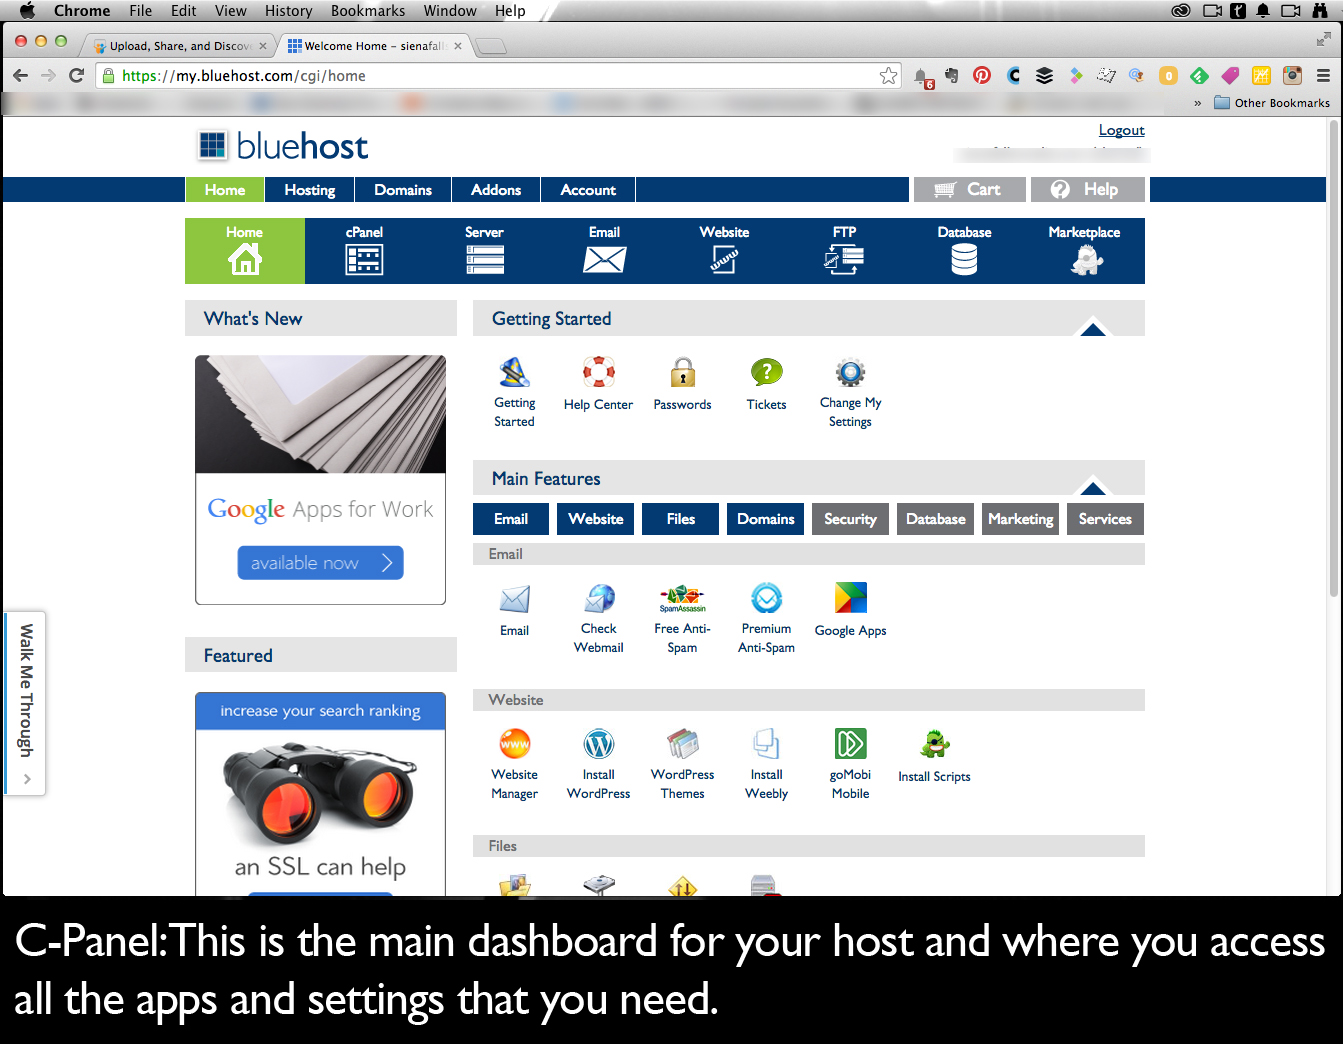The width and height of the screenshot is (1343, 1044).
Task: Open the Tickets question mark icon
Action: 766,373
